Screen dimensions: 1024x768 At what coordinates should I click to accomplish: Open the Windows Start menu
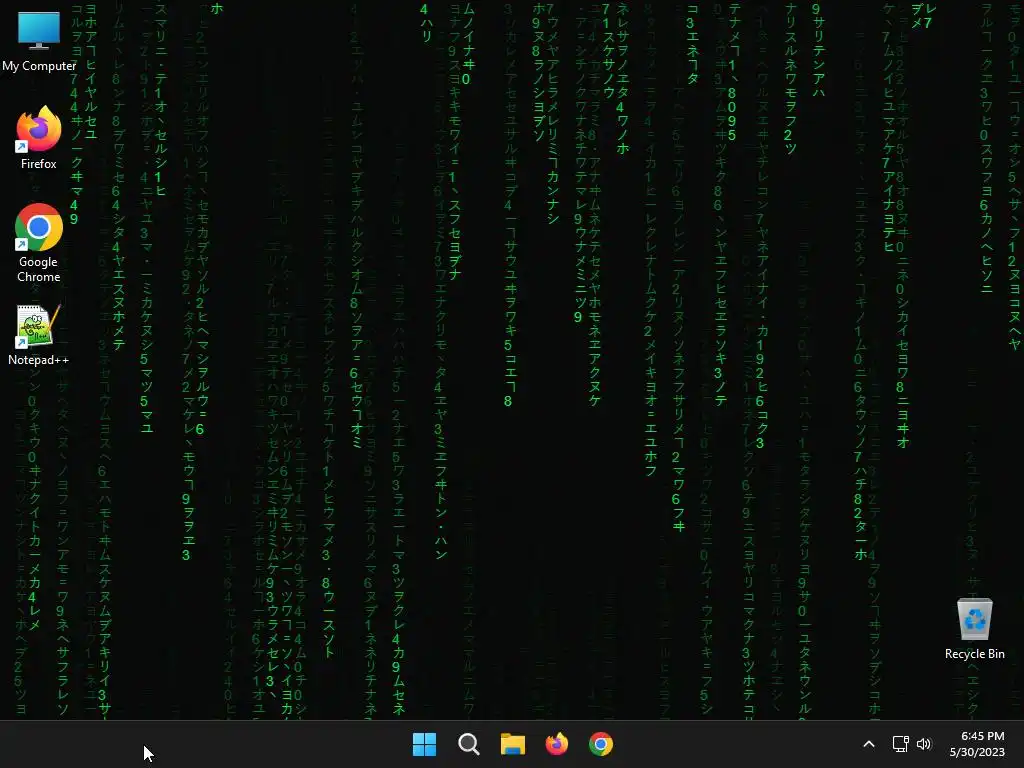coord(424,744)
